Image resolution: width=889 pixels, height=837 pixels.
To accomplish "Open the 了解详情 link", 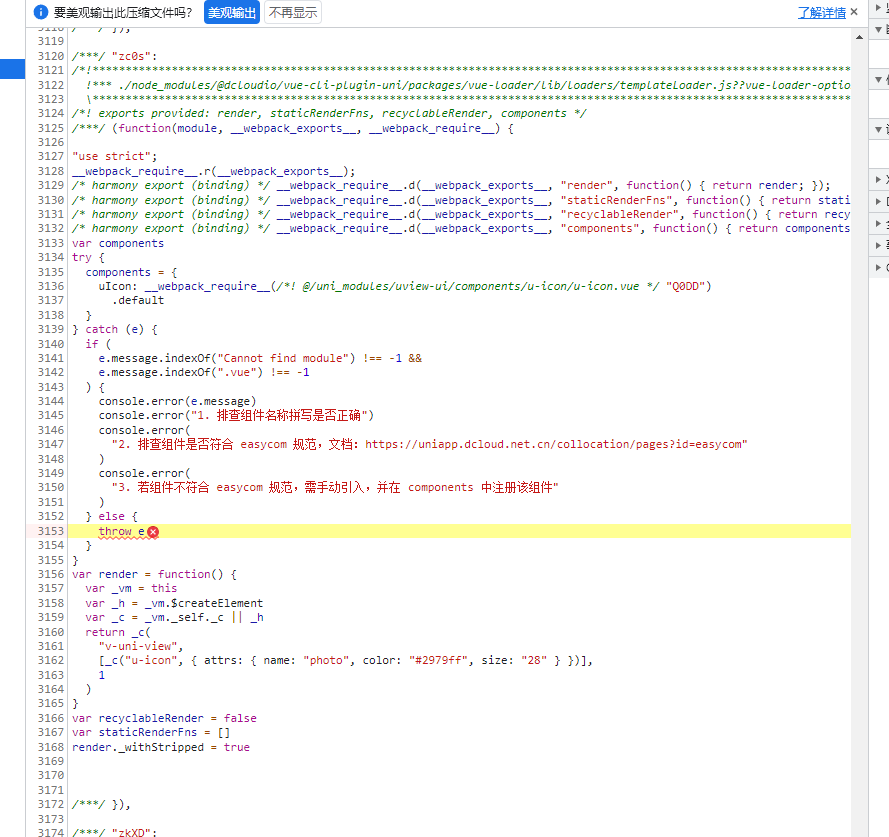I will (x=821, y=13).
